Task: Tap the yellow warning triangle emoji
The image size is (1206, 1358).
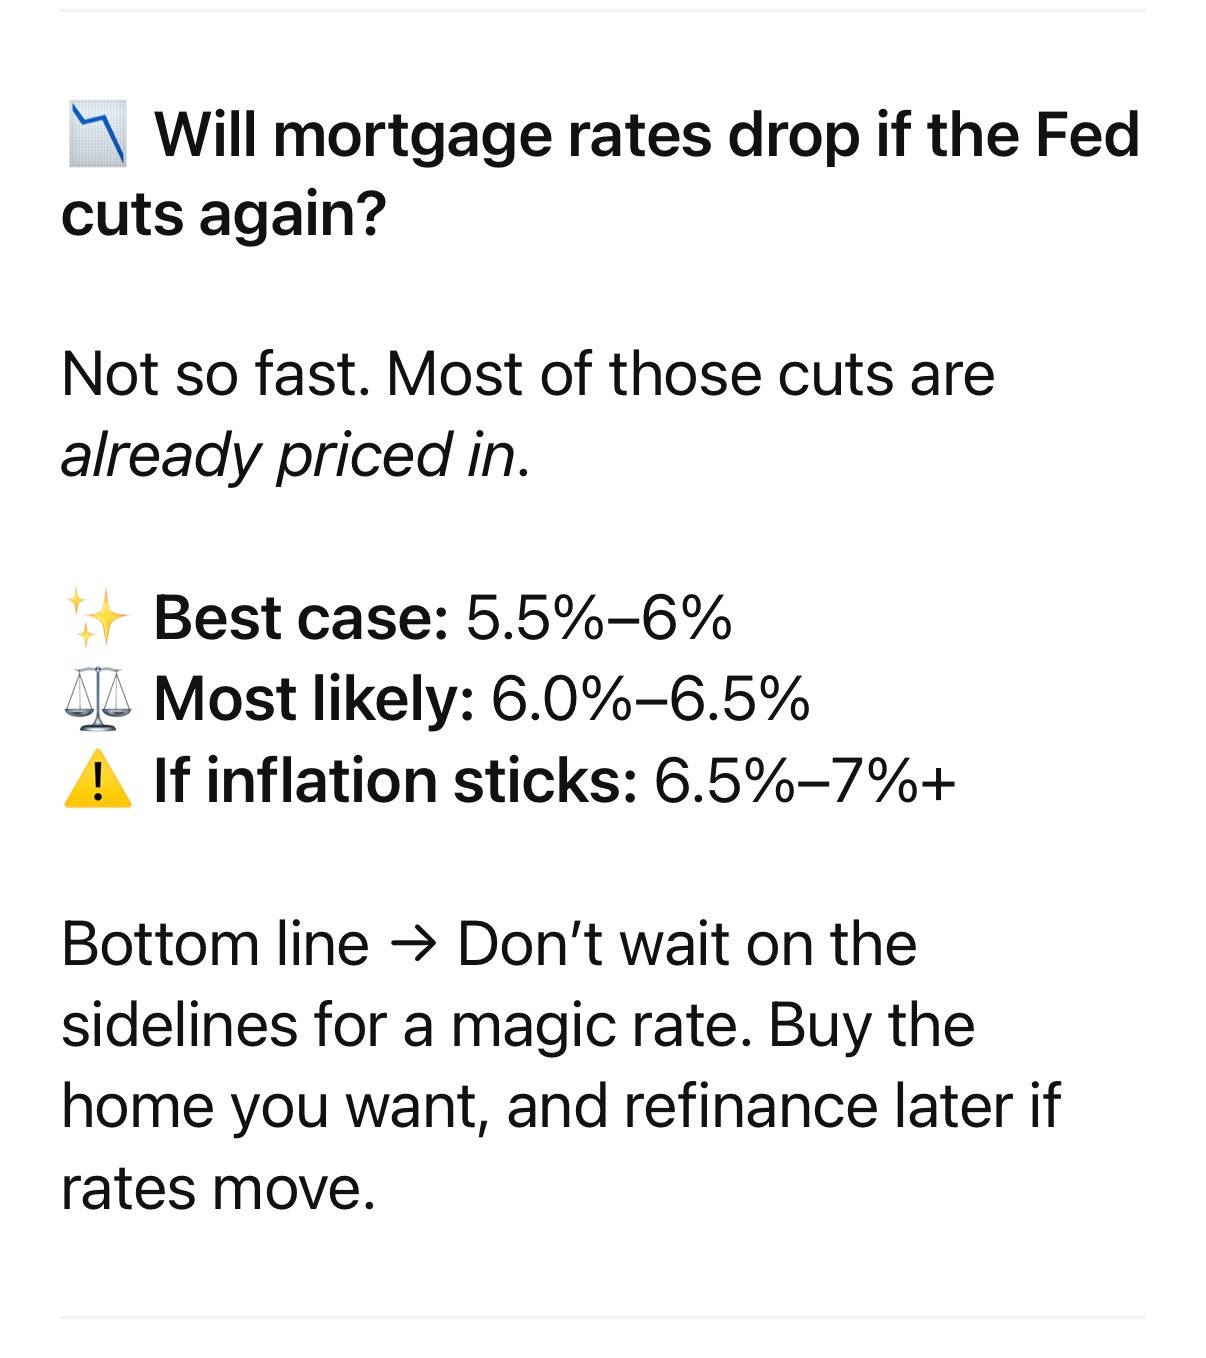Action: click(x=97, y=780)
